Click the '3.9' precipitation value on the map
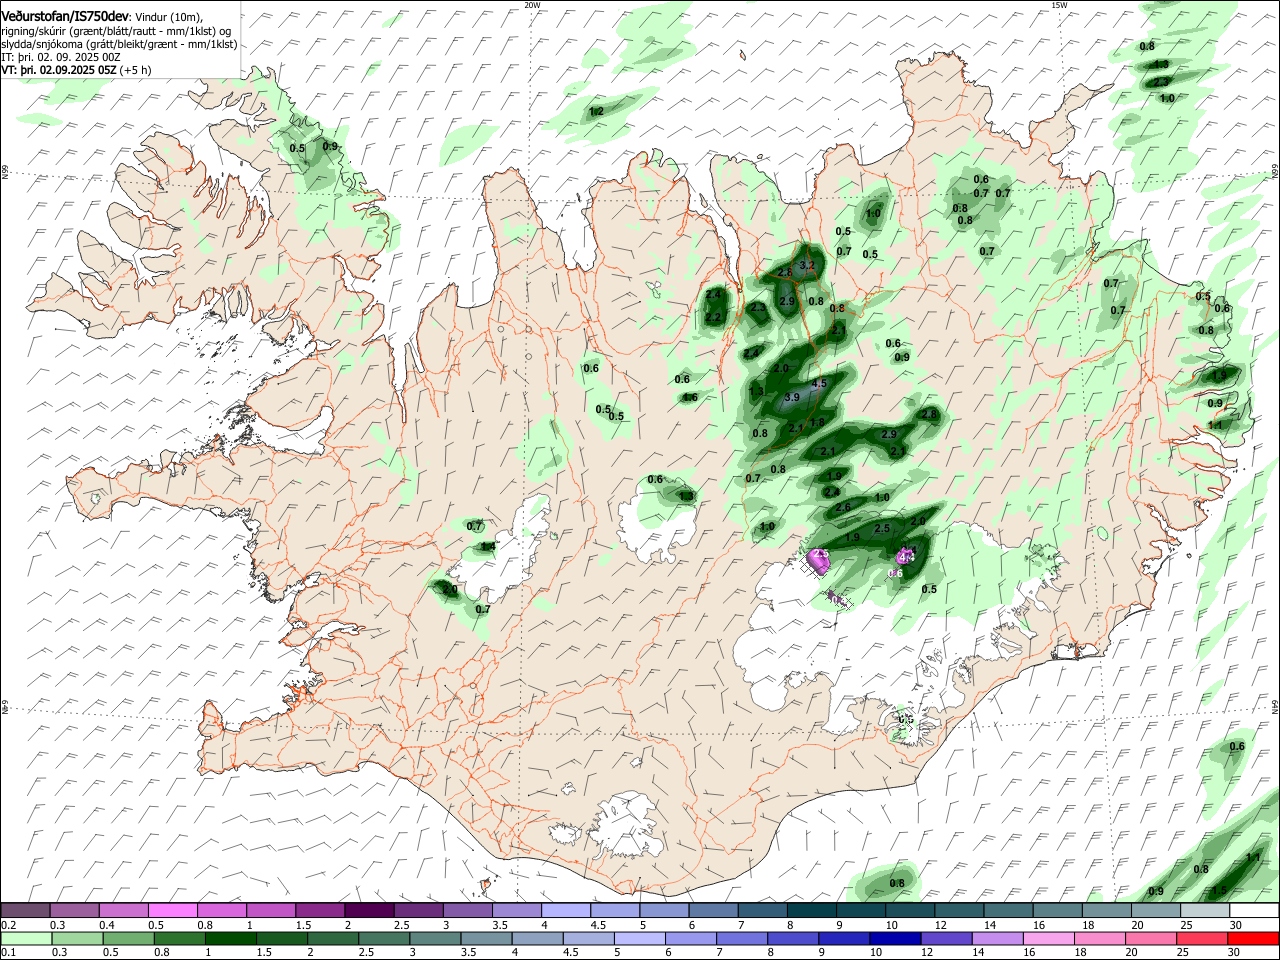 [793, 397]
